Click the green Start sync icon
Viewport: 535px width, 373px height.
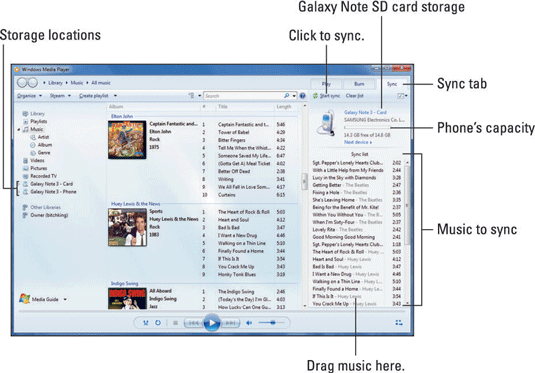[315, 96]
